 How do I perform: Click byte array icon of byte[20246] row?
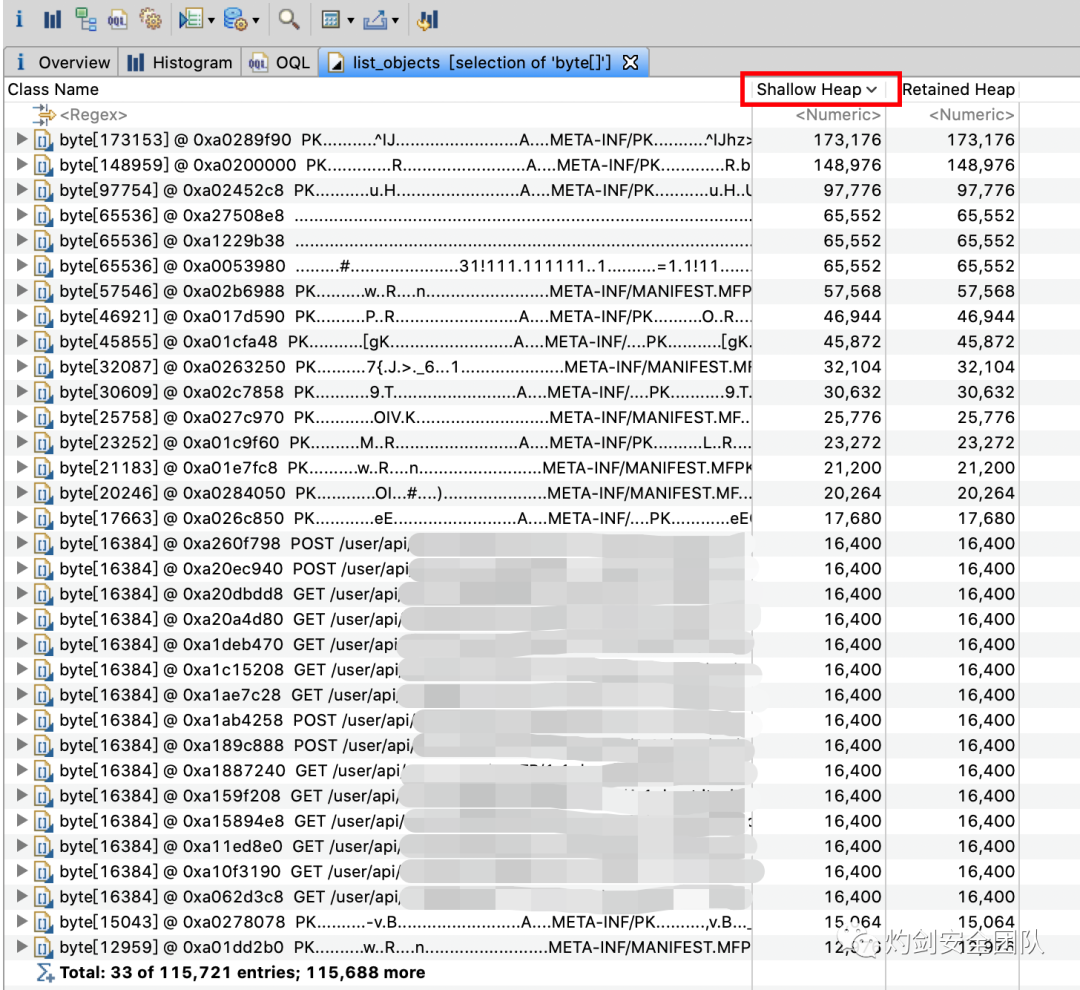click(43, 494)
